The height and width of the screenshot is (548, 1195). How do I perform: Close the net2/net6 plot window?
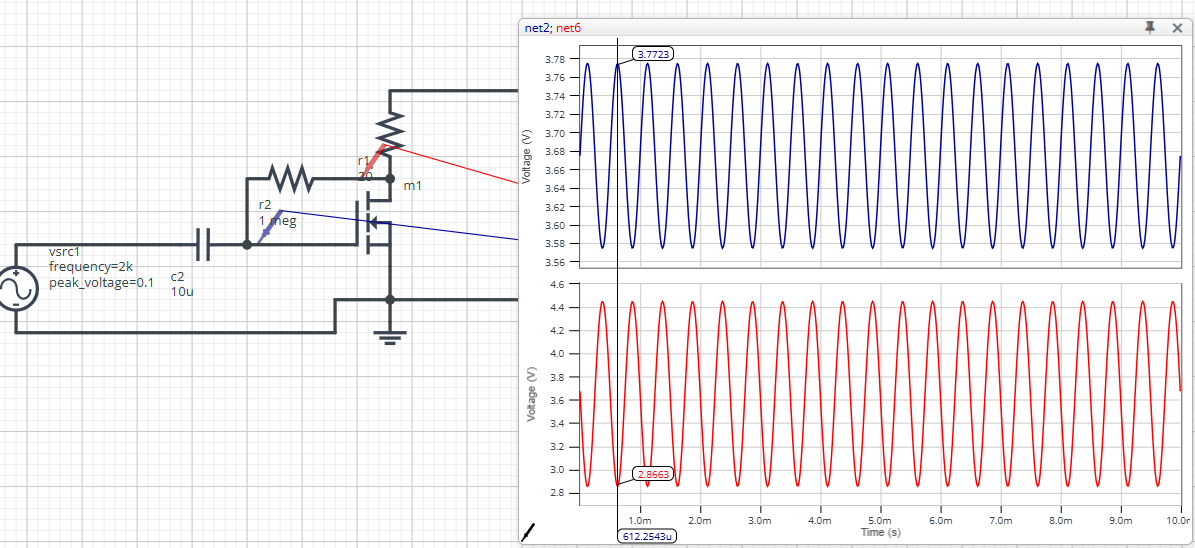coord(1177,28)
